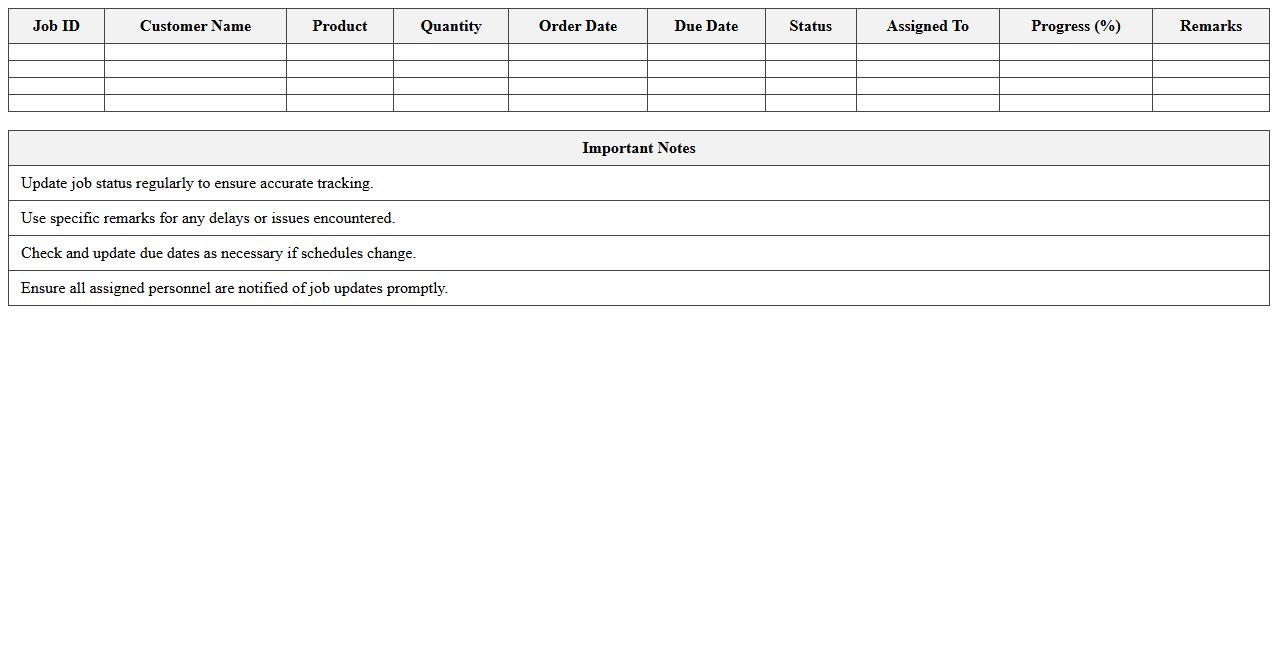Click the Product column header

(339, 26)
